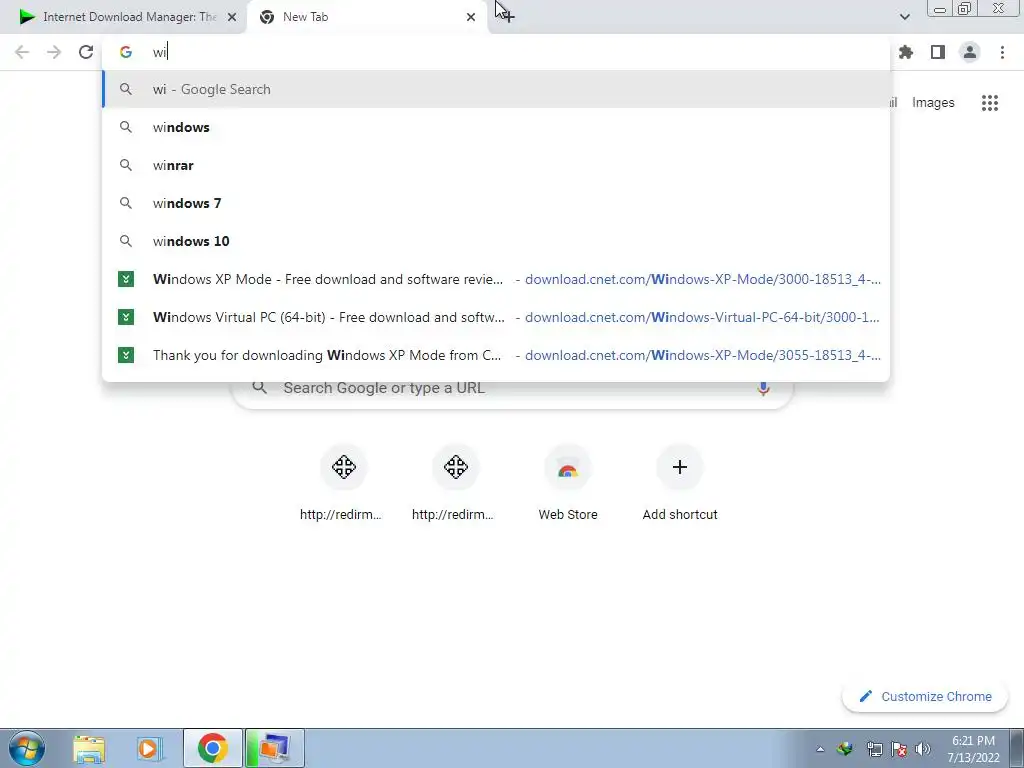
Task: Pick the 'windows 7' suggestion
Action: coord(496,203)
